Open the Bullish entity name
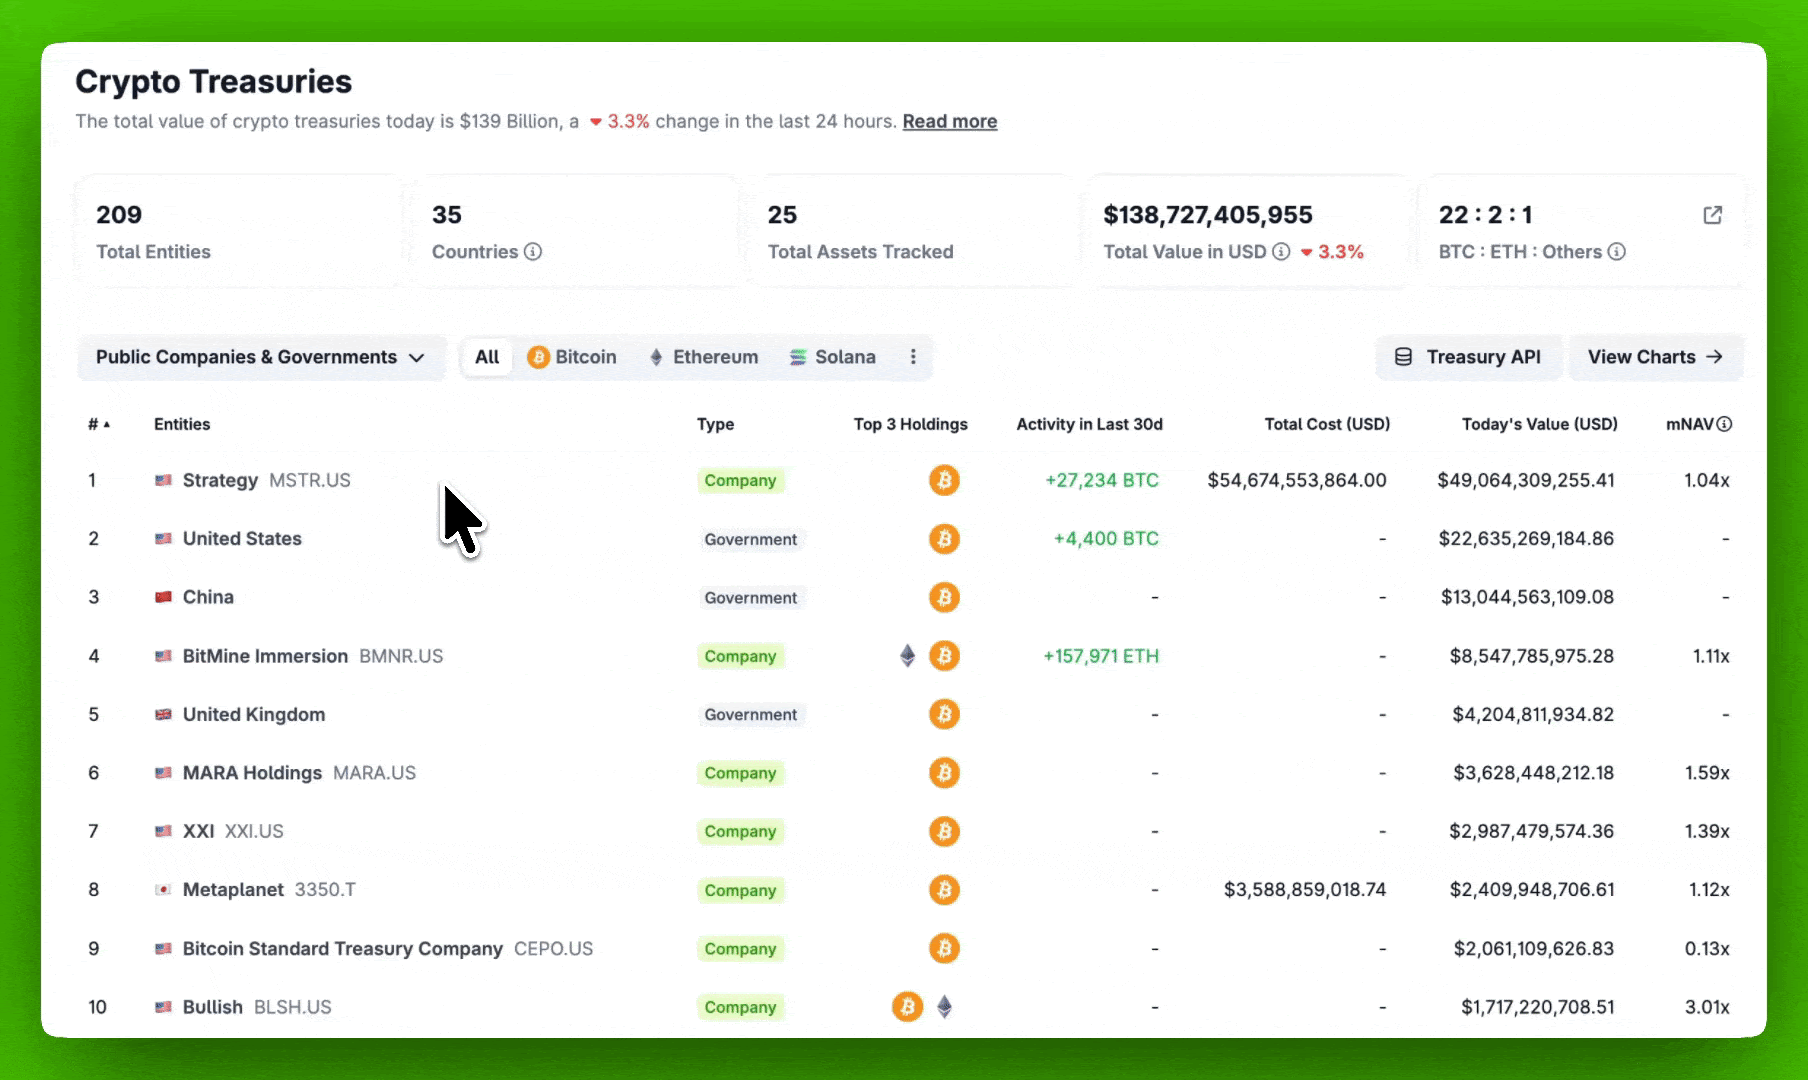Screen dimensions: 1808x1080 tap(212, 1007)
